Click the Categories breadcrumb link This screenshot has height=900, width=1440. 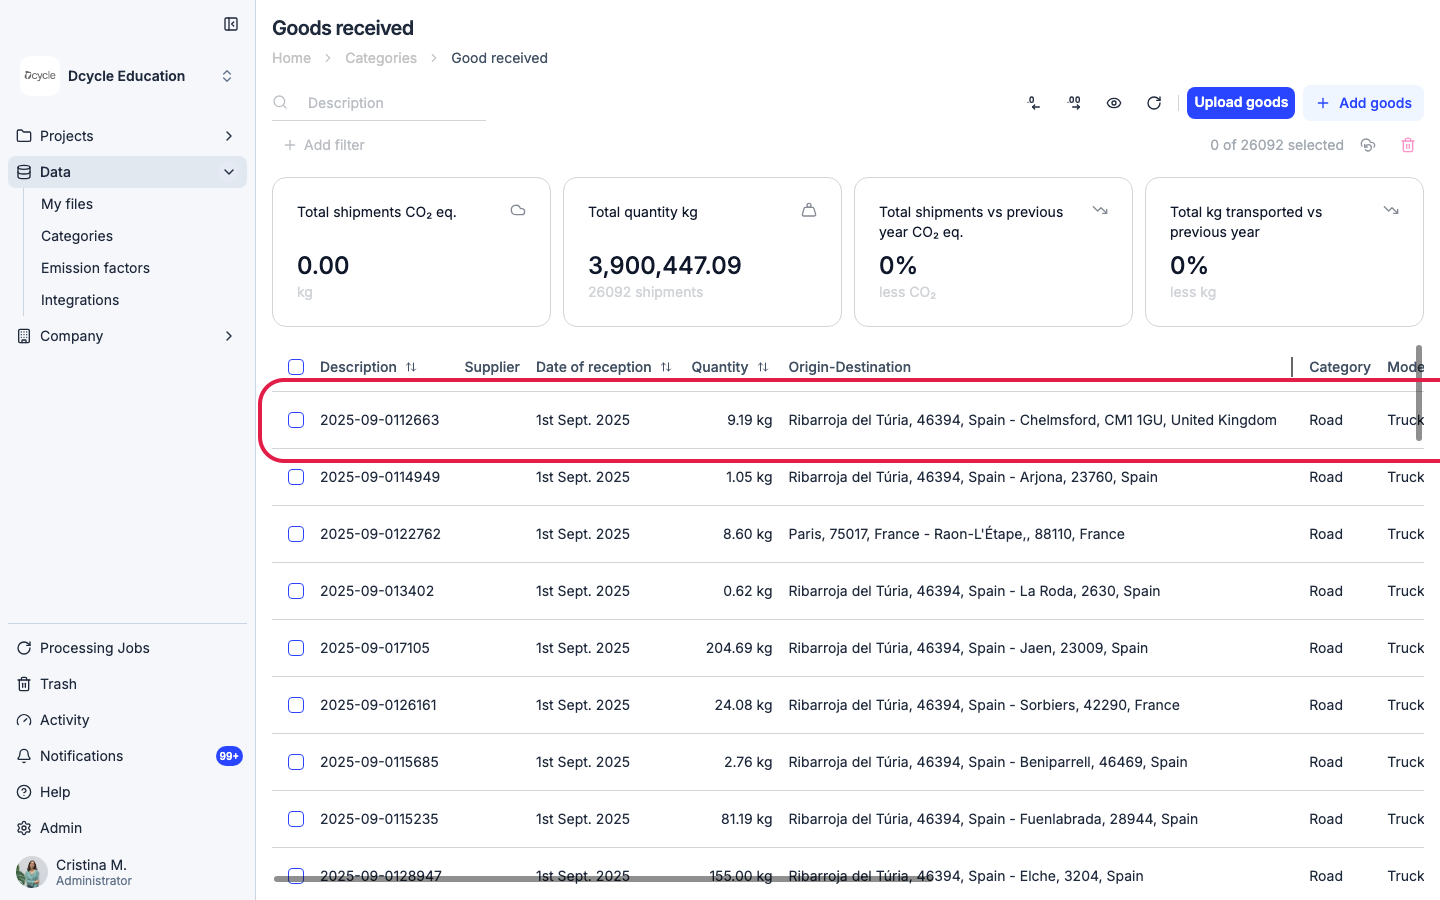381,58
